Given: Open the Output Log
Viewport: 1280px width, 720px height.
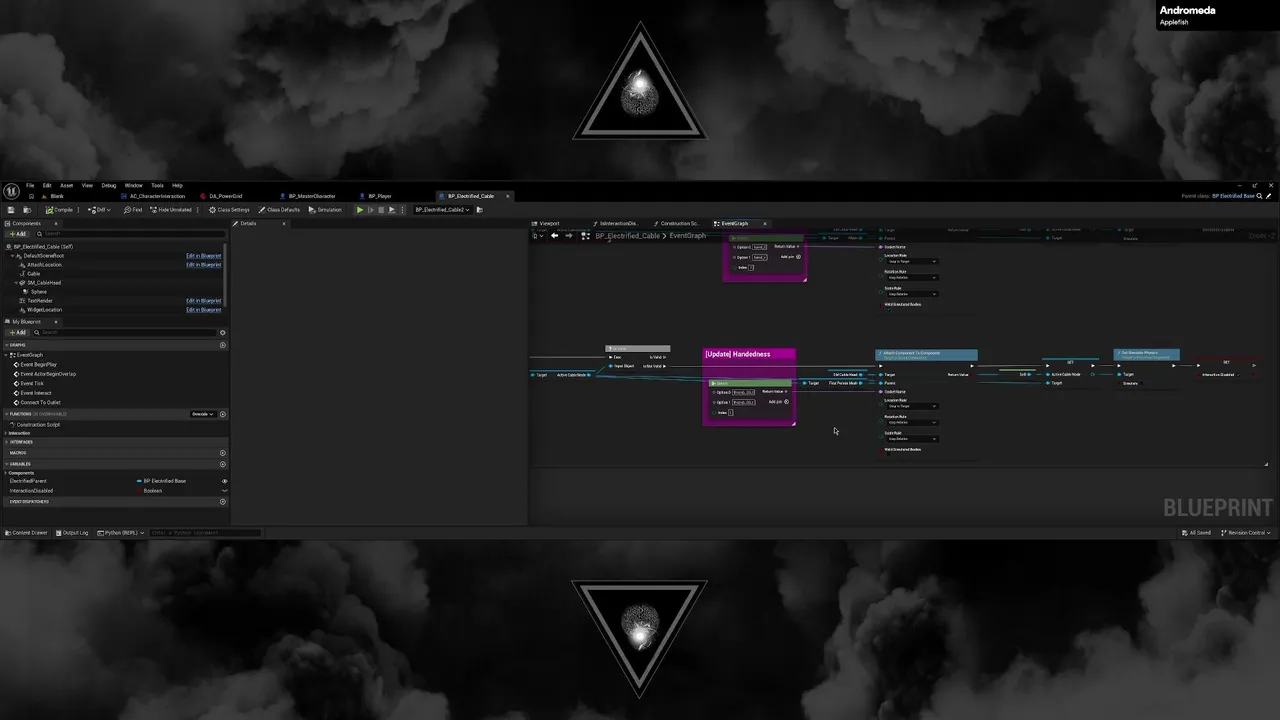Looking at the screenshot, I should click(x=73, y=533).
